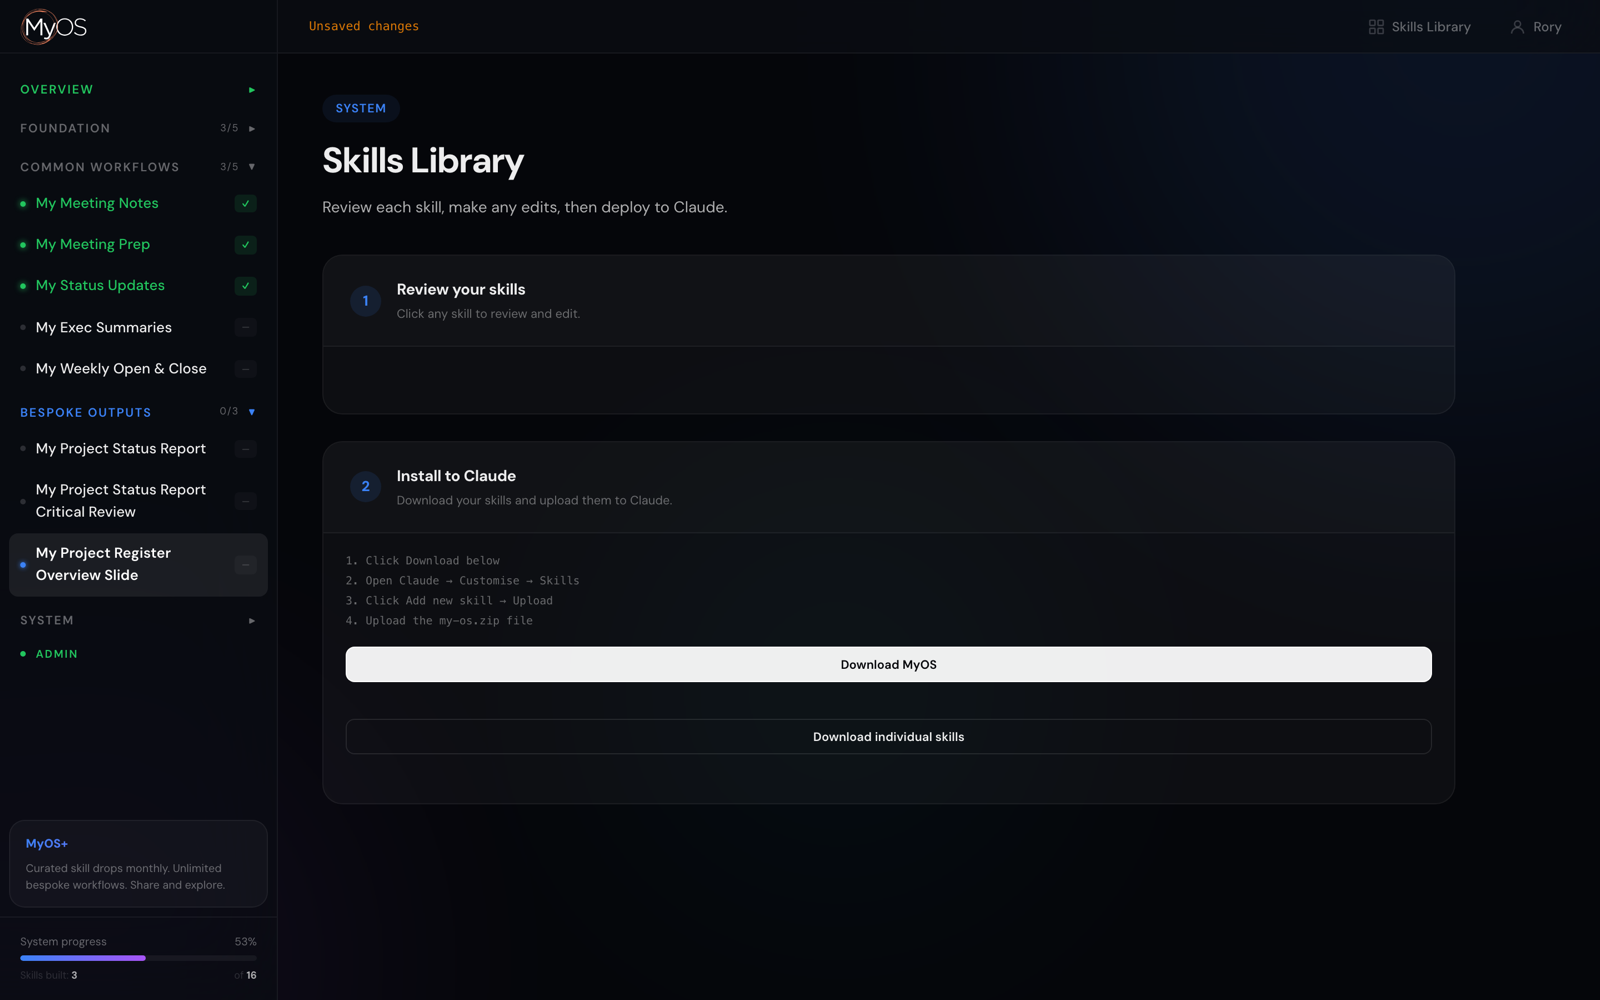Click the Bespoke Outputs 0/3 count
The height and width of the screenshot is (1000, 1600).
click(x=229, y=411)
